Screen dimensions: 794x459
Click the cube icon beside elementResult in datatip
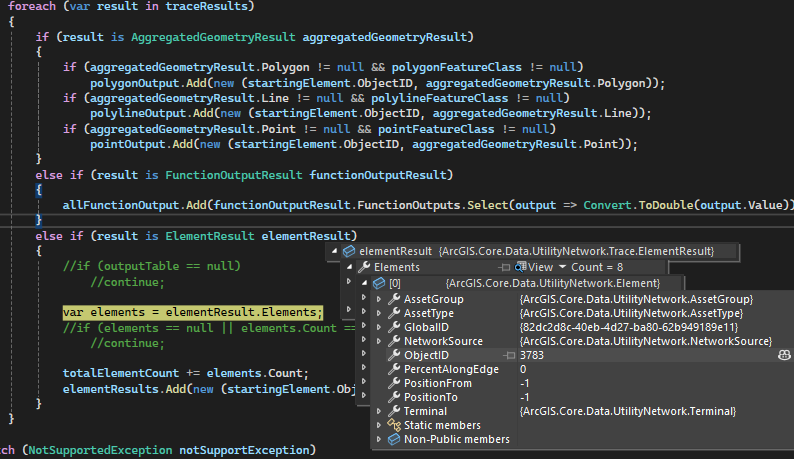[x=348, y=251]
